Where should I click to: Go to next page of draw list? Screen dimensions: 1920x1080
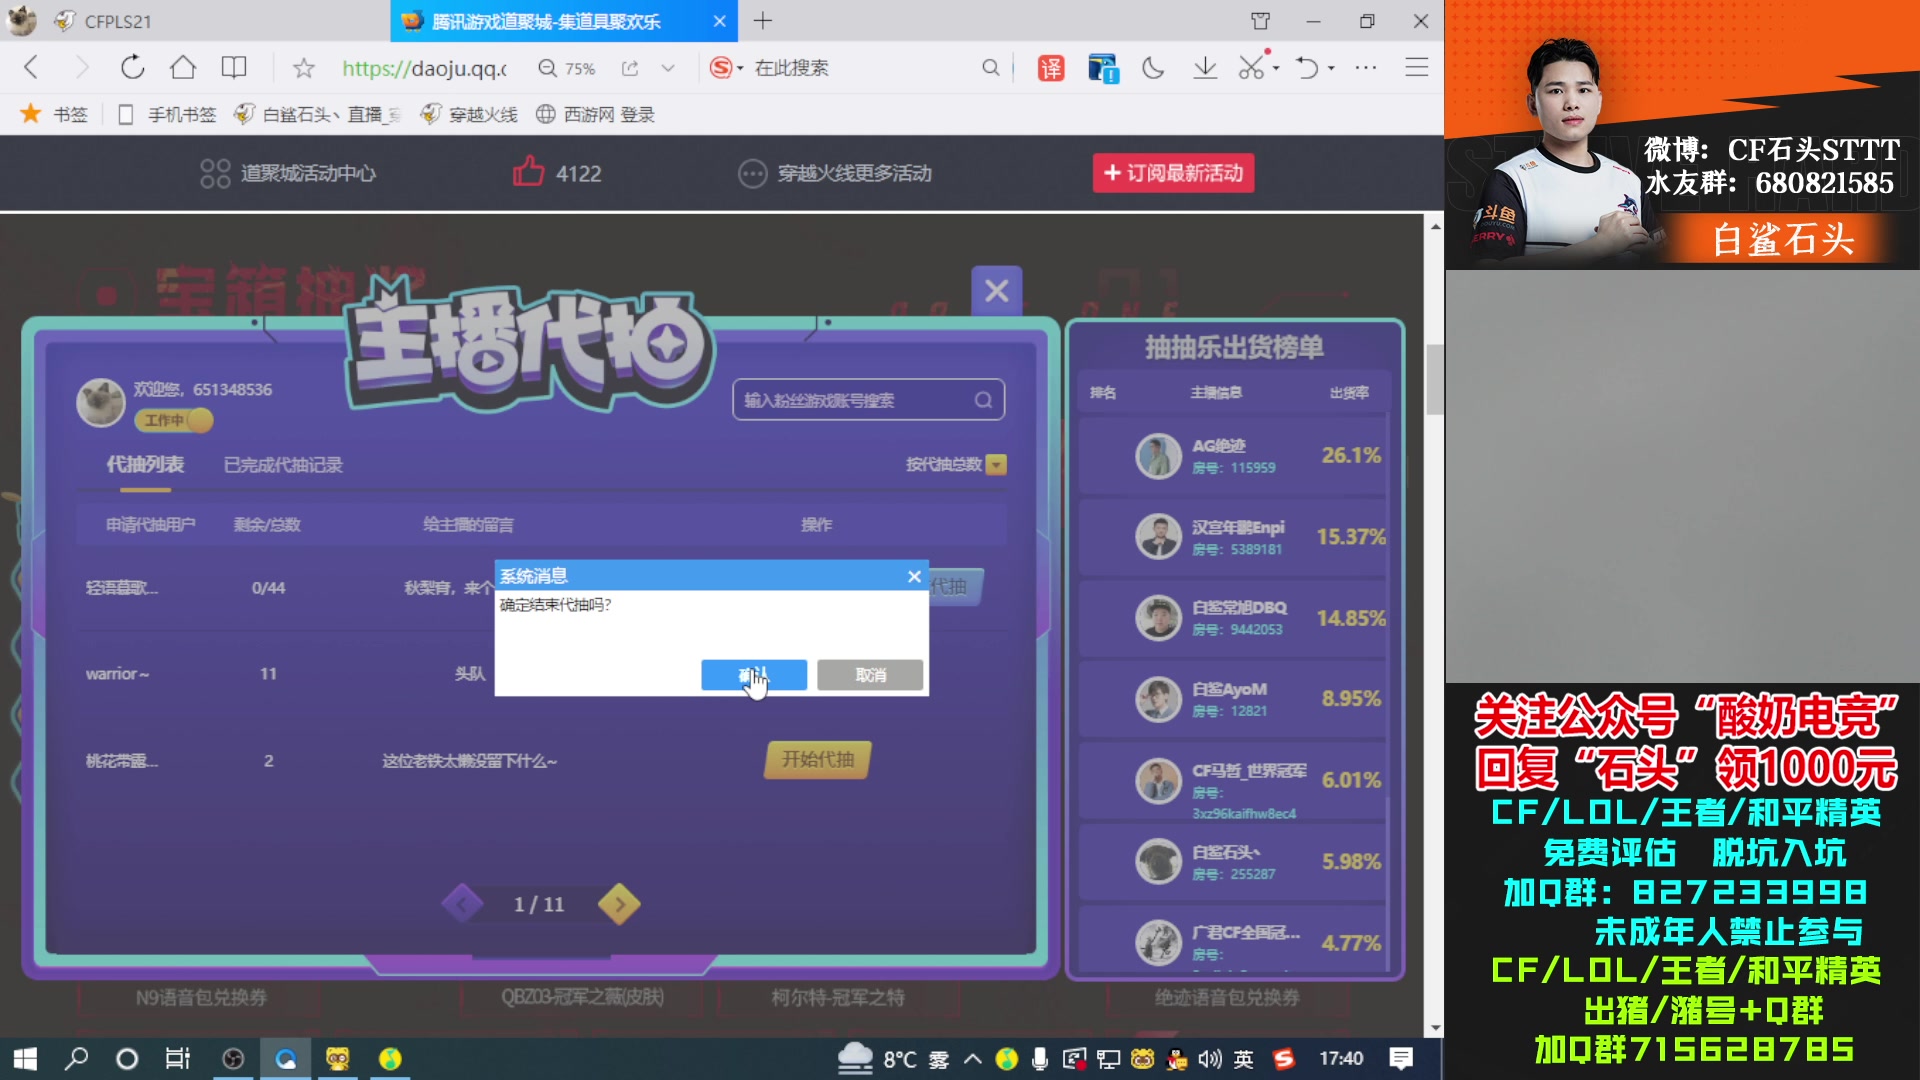pyautogui.click(x=619, y=904)
